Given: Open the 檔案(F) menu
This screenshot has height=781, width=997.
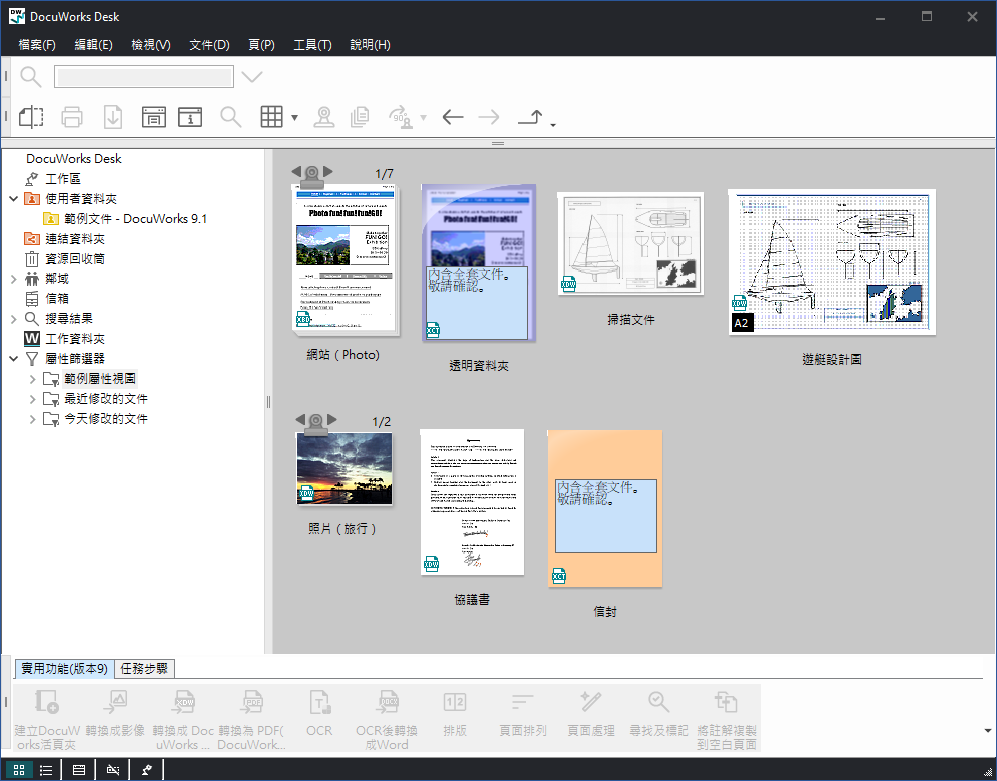Looking at the screenshot, I should point(37,45).
